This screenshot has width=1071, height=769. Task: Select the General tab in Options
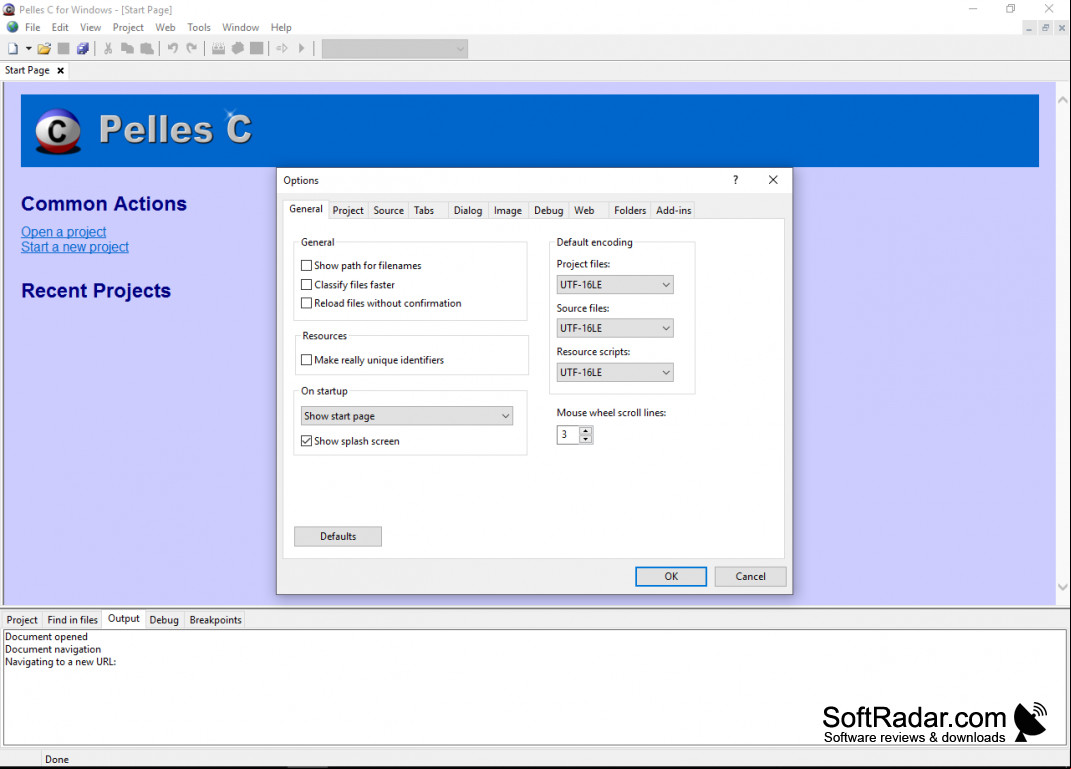pos(306,209)
